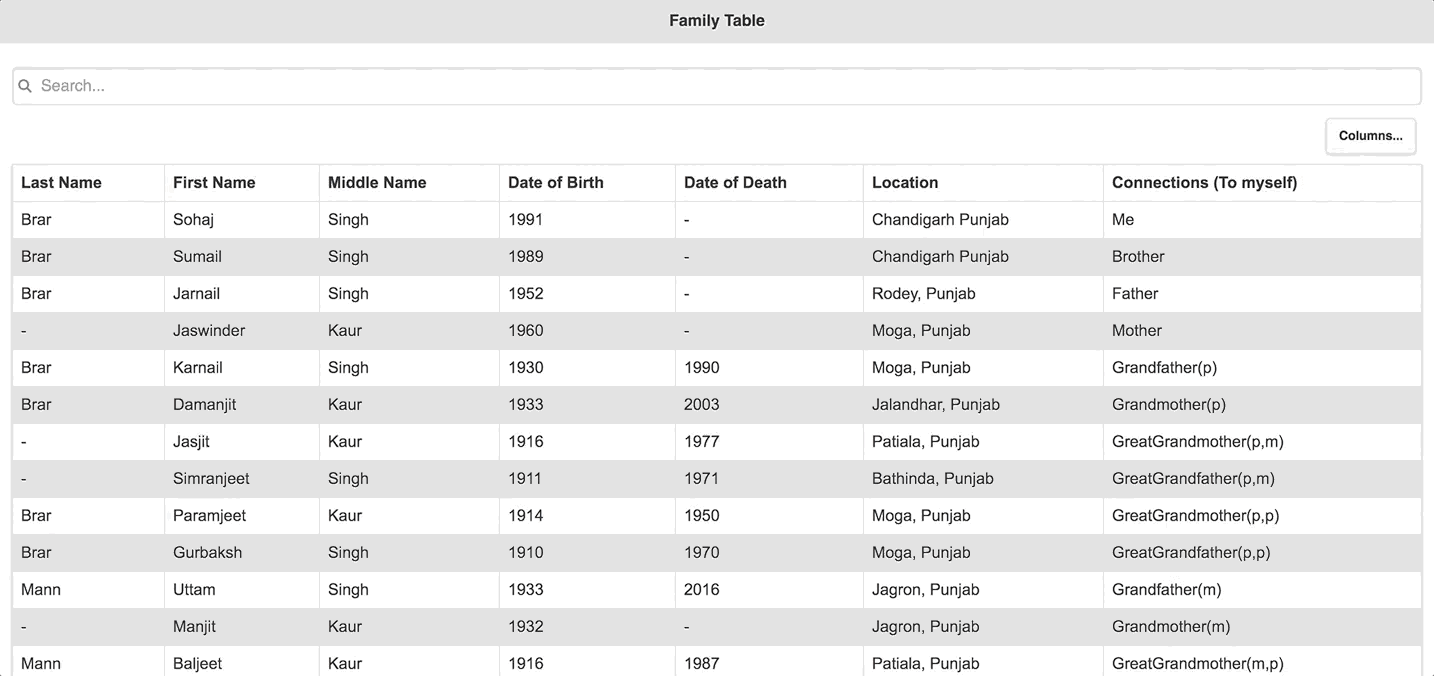Click the search magnifier icon
Image resolution: width=1434 pixels, height=676 pixels.
click(x=26, y=86)
